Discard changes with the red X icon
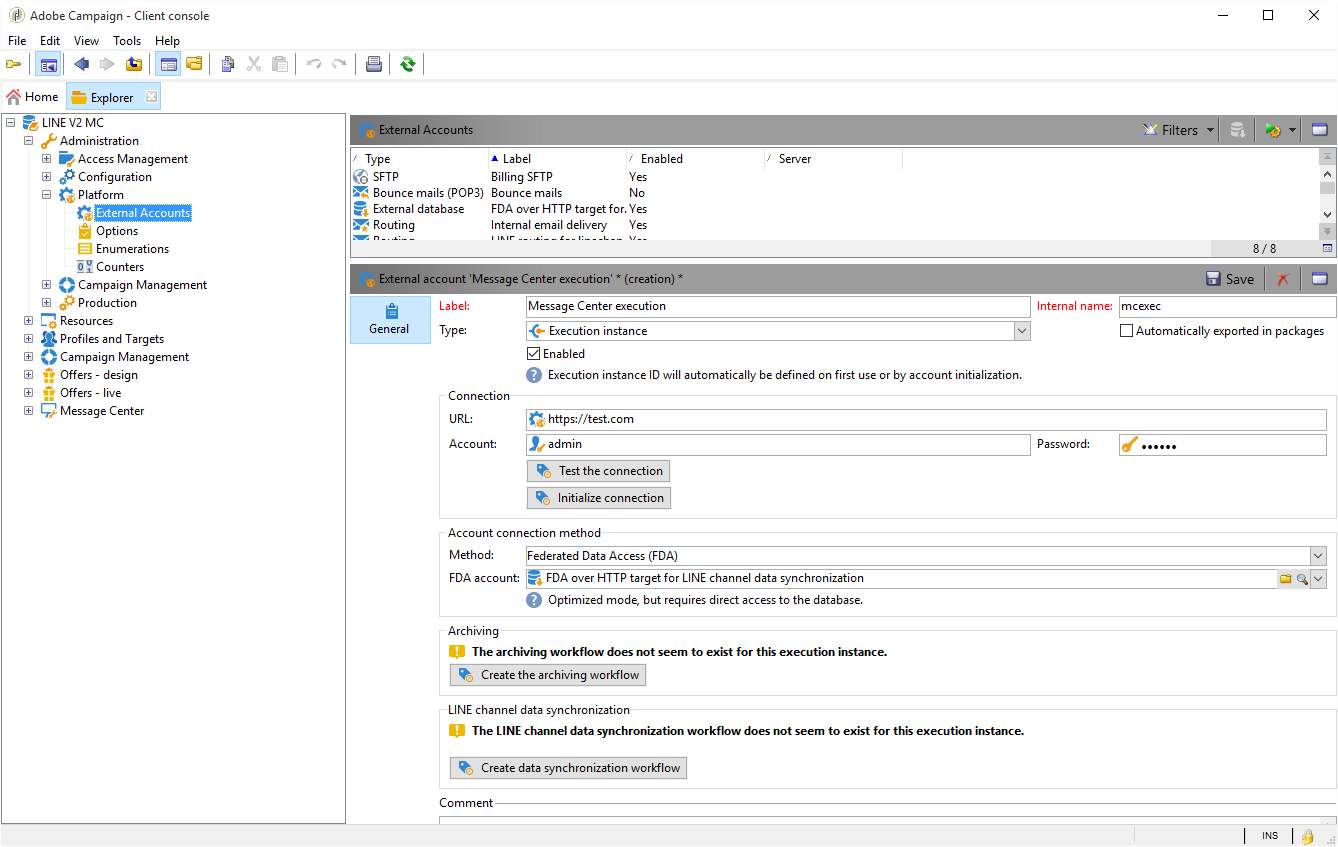This screenshot has height=847, width=1338. (x=1282, y=279)
